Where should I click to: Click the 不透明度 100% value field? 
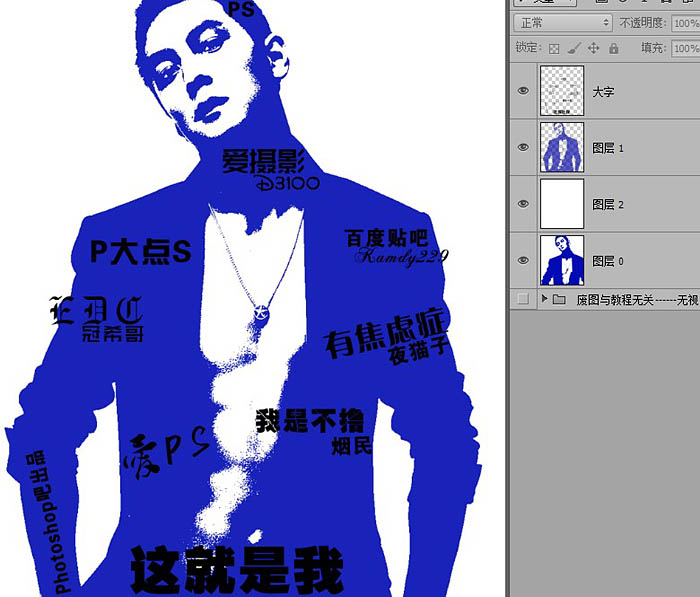[x=686, y=23]
